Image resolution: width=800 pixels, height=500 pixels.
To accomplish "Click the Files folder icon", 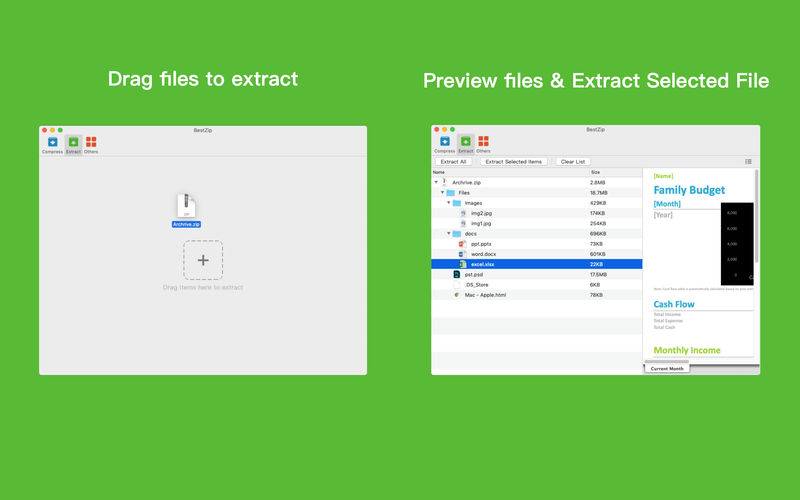I will coord(451,193).
